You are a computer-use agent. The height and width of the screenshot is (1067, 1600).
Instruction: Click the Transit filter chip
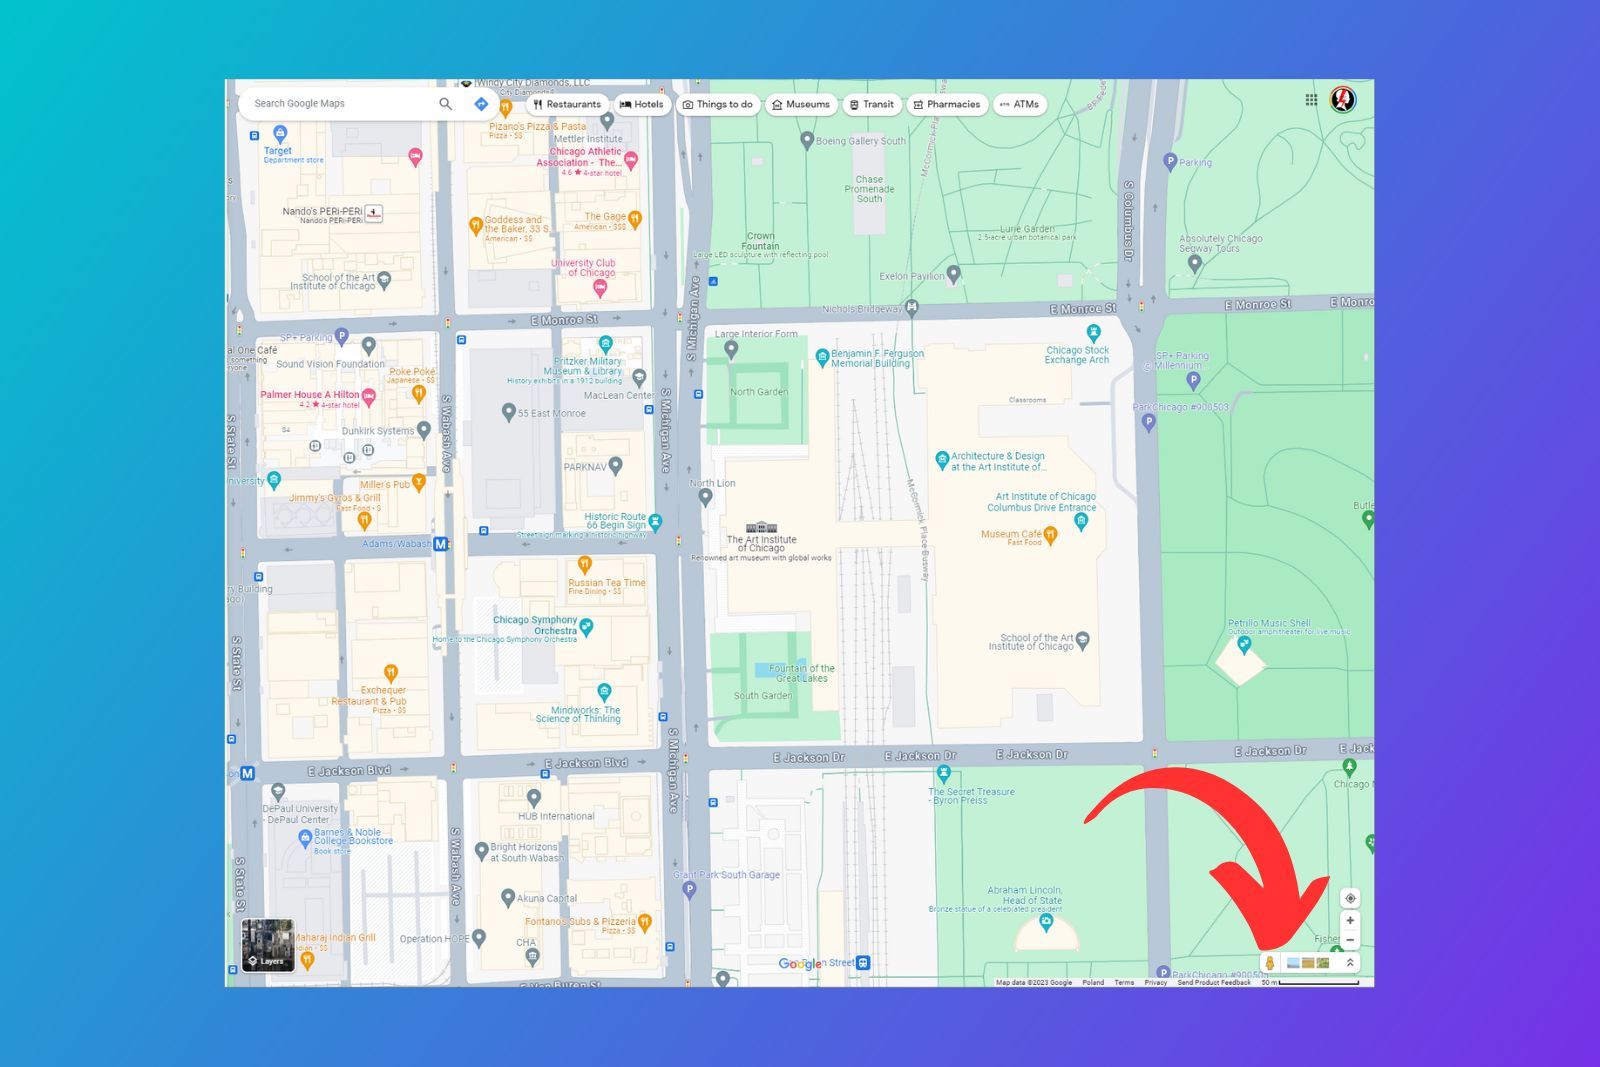871,104
